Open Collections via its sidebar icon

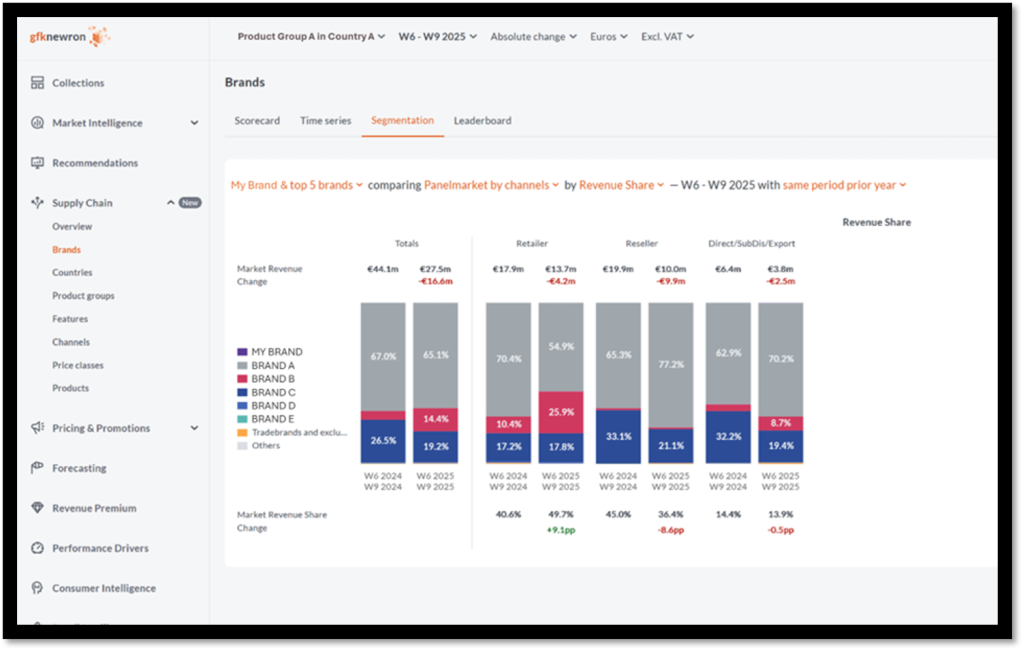[37, 83]
